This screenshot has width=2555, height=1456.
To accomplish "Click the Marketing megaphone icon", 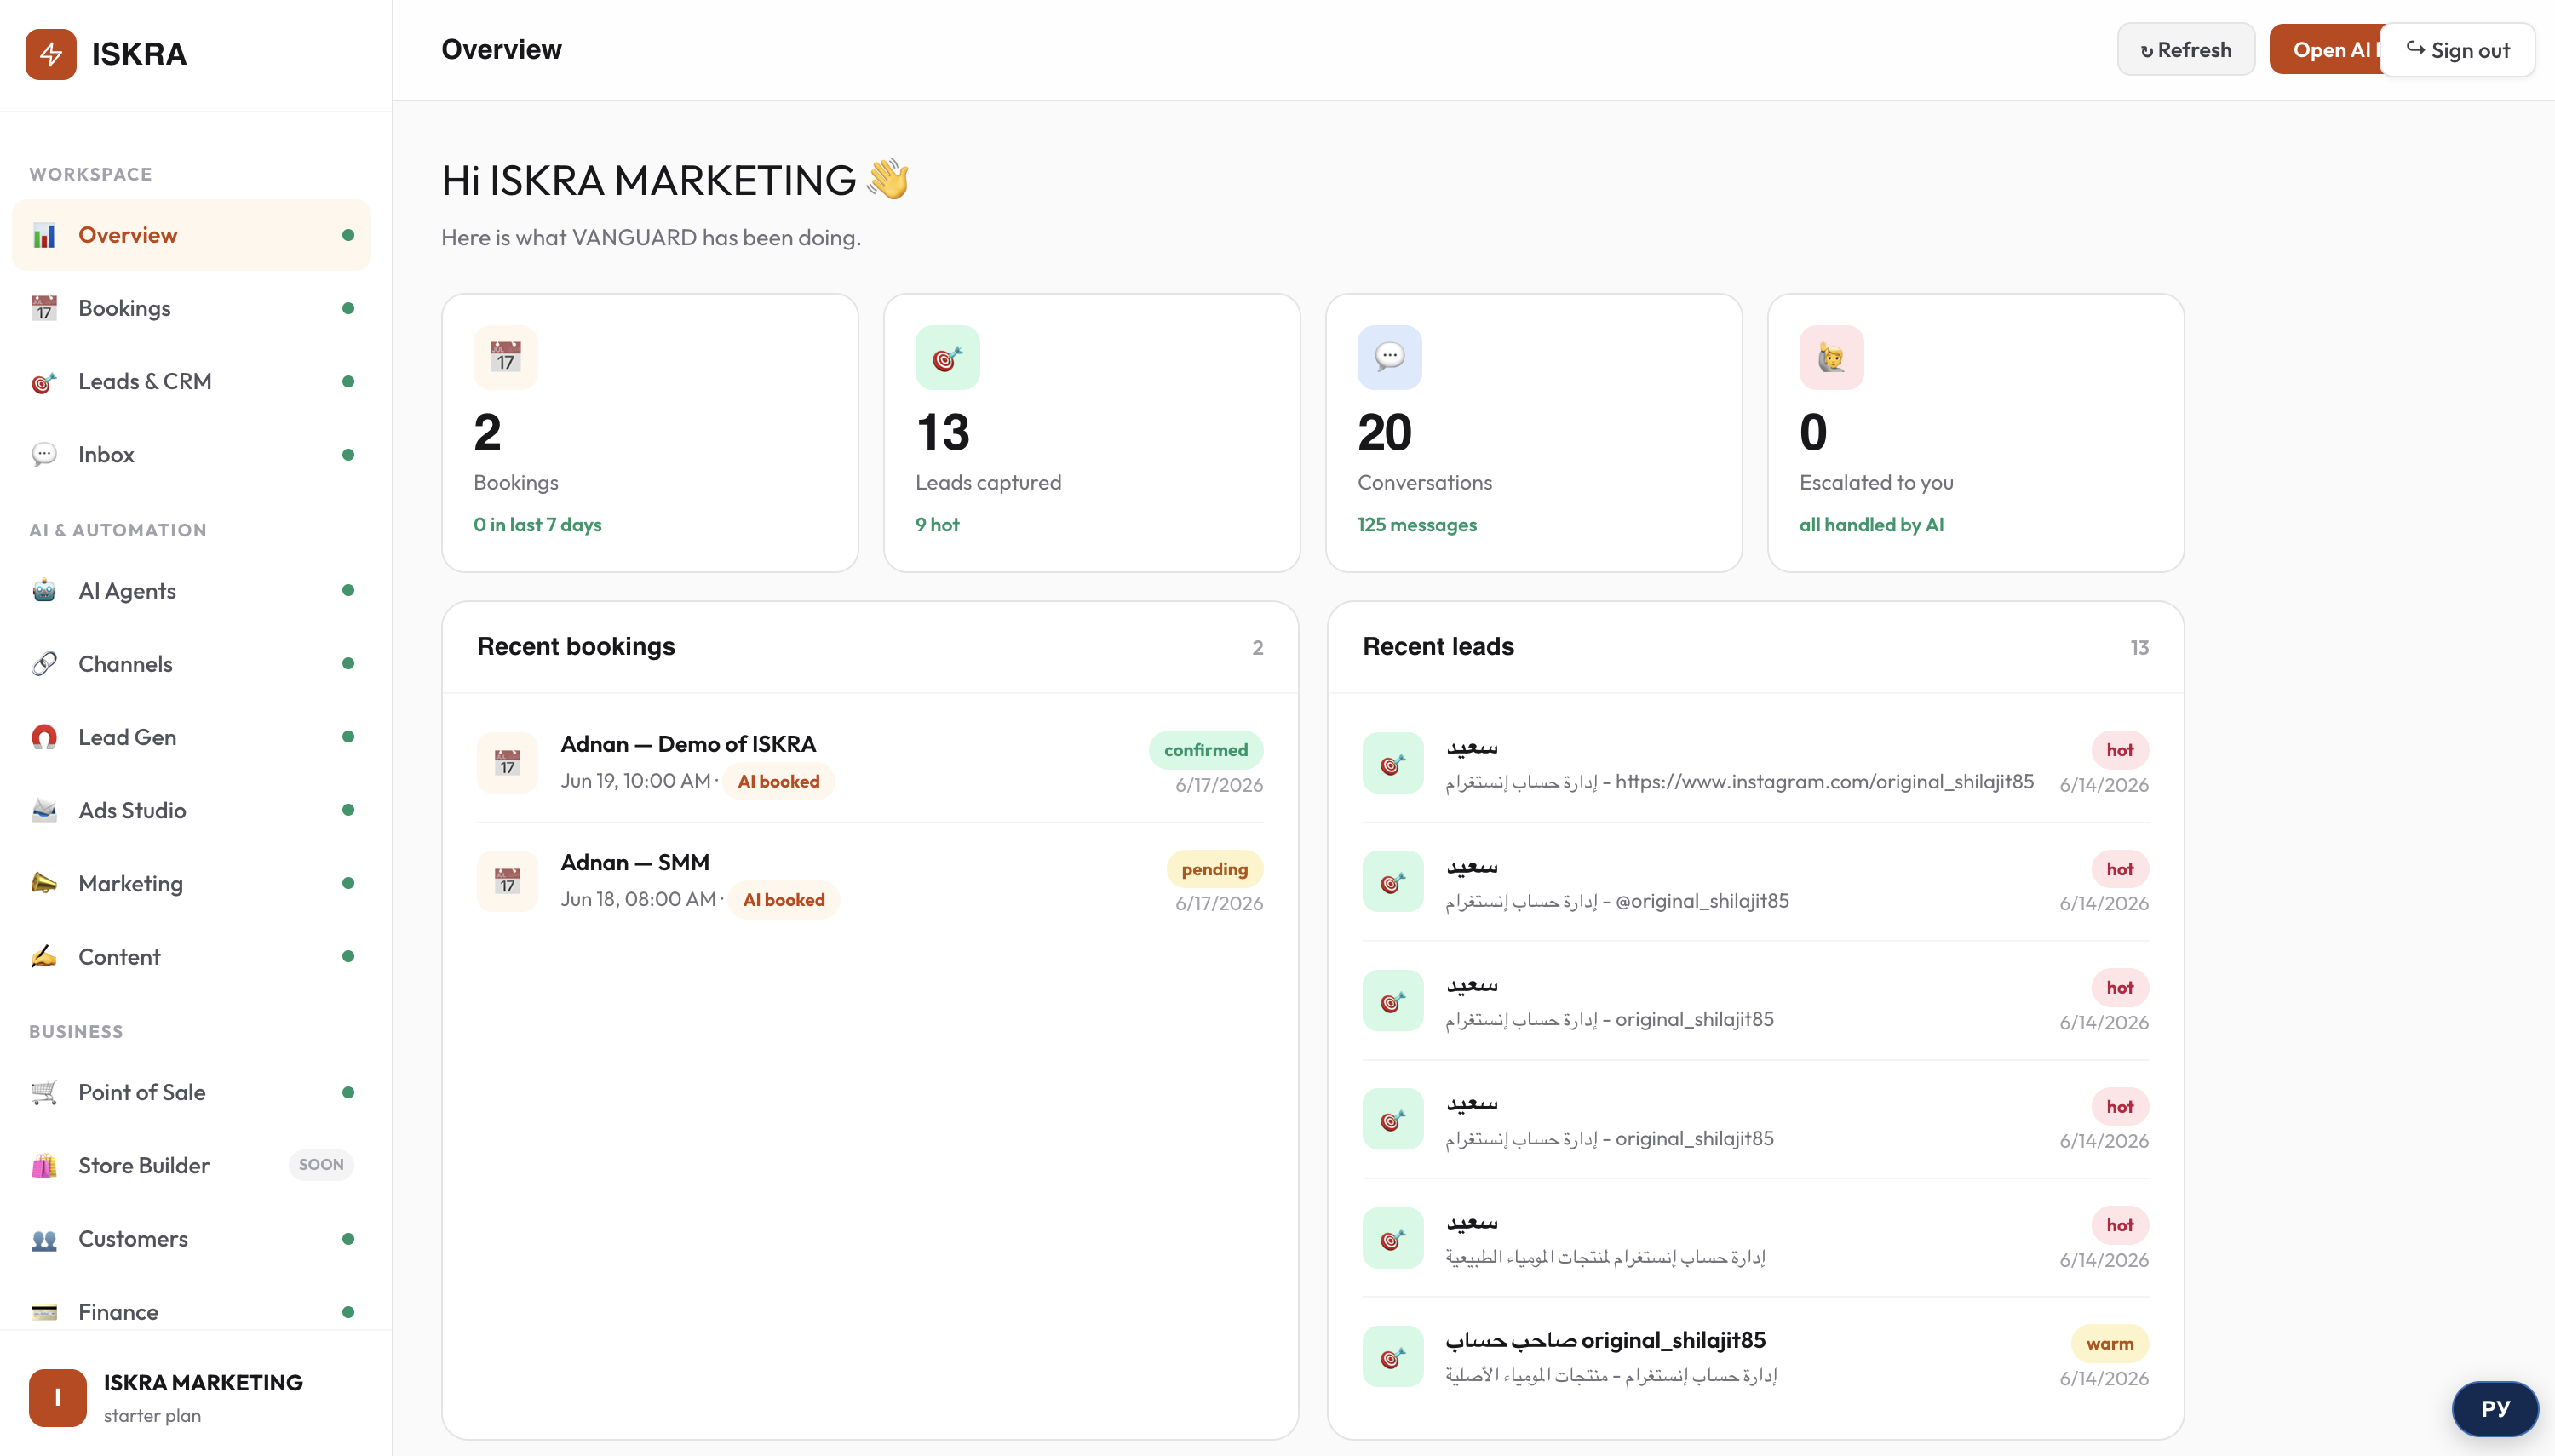I will pos(44,883).
